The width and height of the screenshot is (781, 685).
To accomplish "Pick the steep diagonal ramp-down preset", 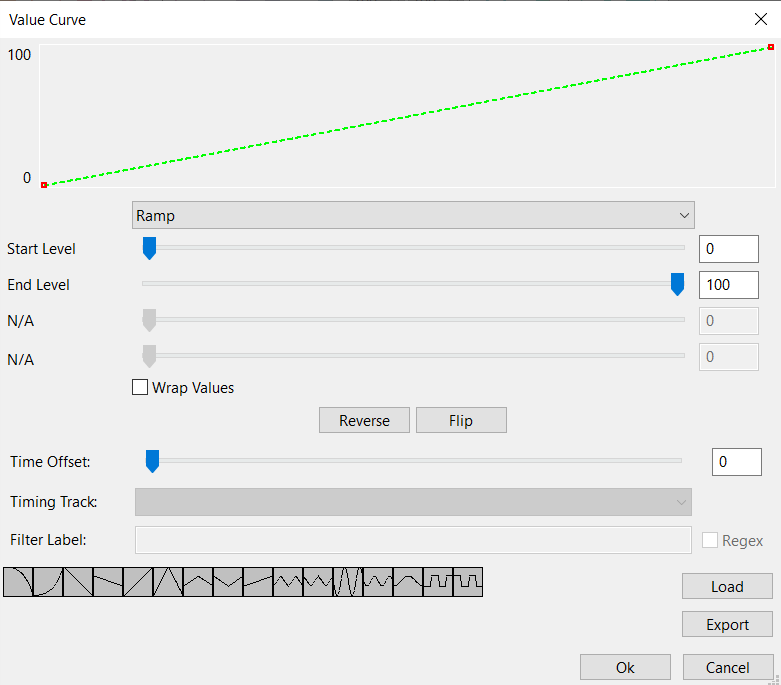I will (x=78, y=582).
